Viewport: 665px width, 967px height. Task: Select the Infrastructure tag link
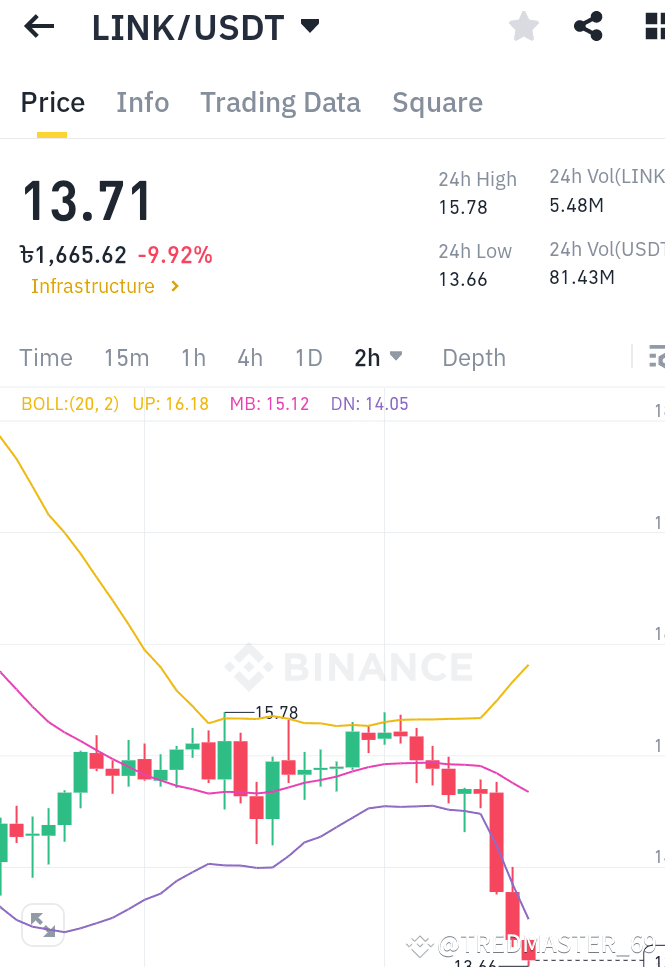click(x=92, y=287)
